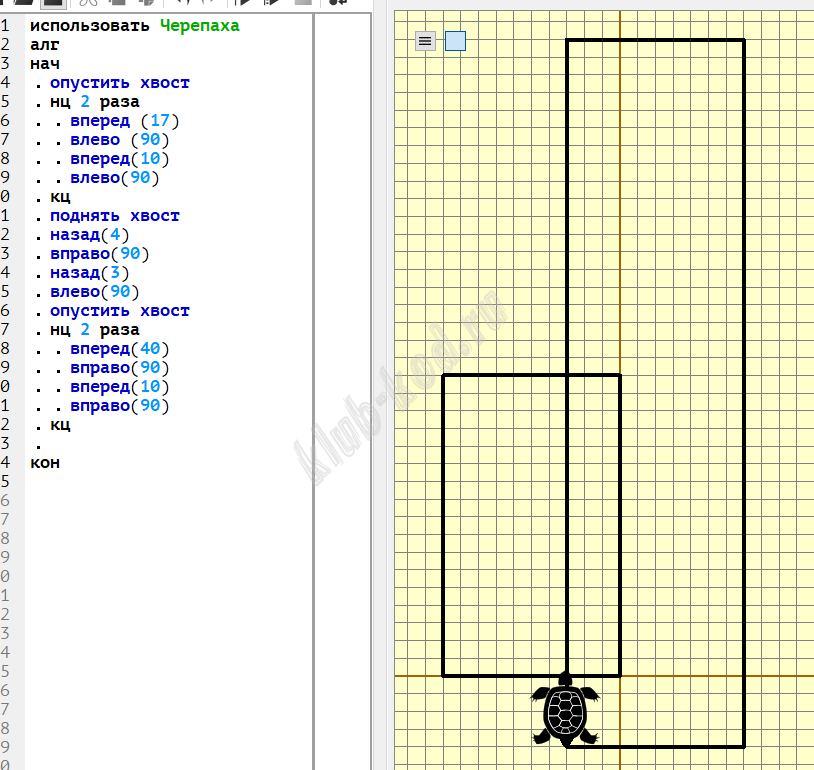Open the turtle window hamburger menu
The height and width of the screenshot is (770, 814).
tap(425, 41)
